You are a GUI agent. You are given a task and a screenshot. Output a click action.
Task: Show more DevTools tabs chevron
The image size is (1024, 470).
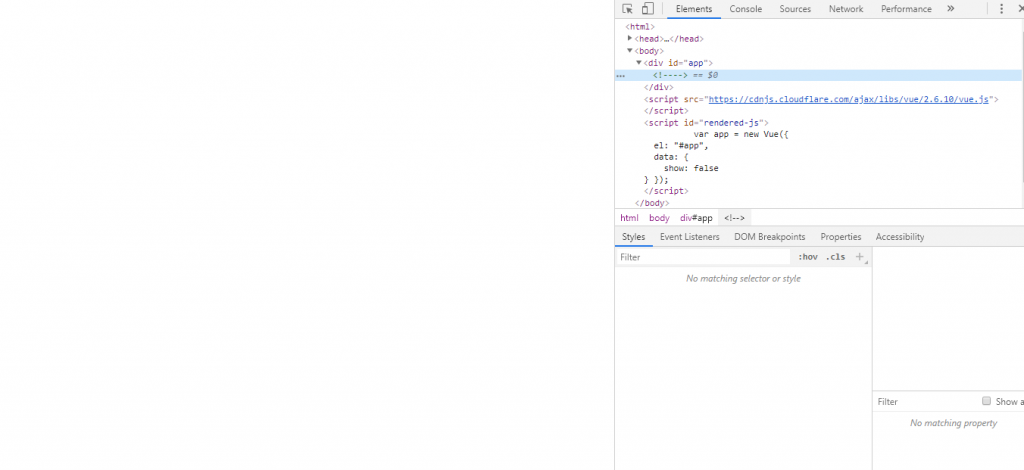951,8
